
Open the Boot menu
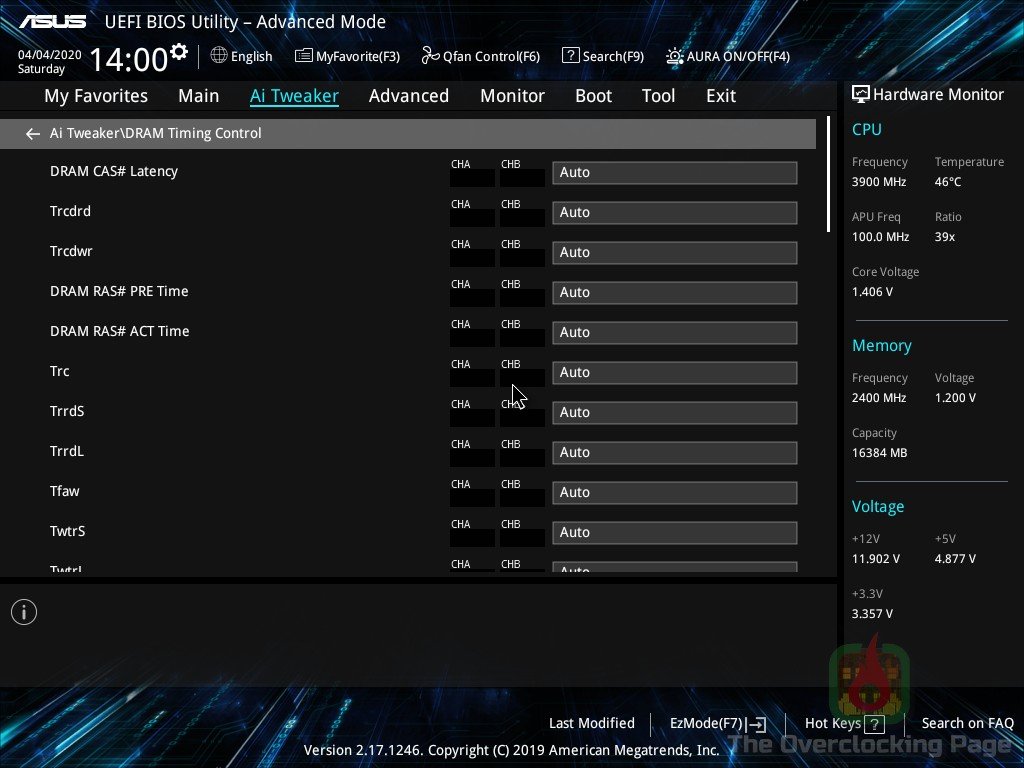593,95
